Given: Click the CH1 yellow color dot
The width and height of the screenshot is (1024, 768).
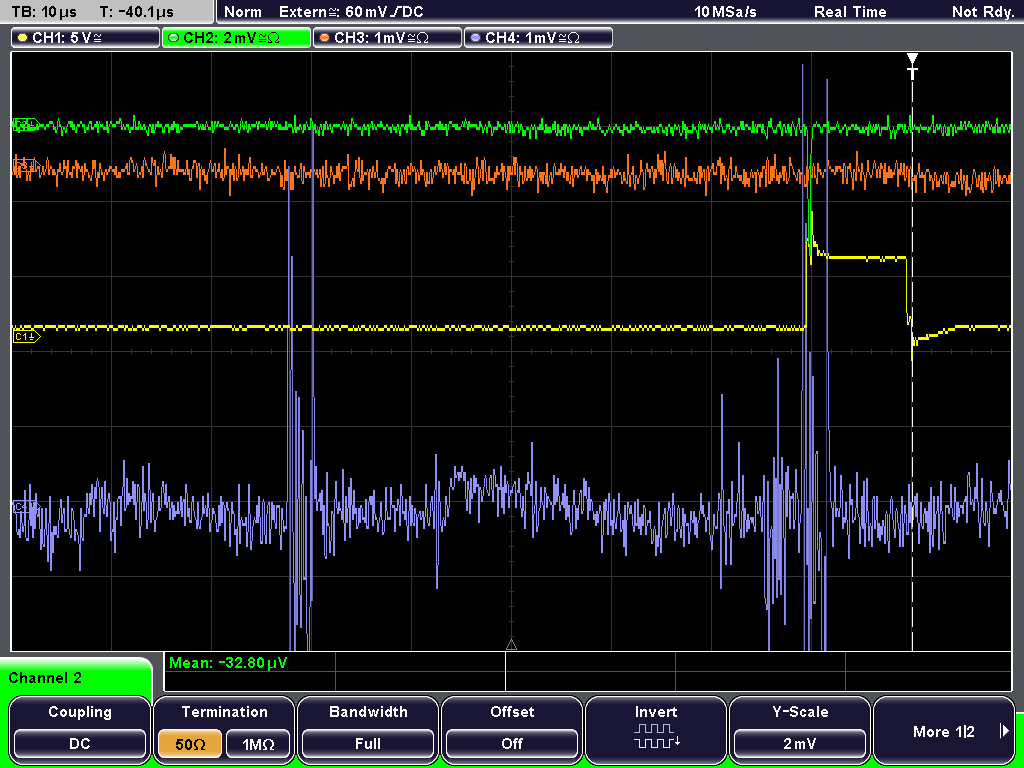Looking at the screenshot, I should (24, 38).
